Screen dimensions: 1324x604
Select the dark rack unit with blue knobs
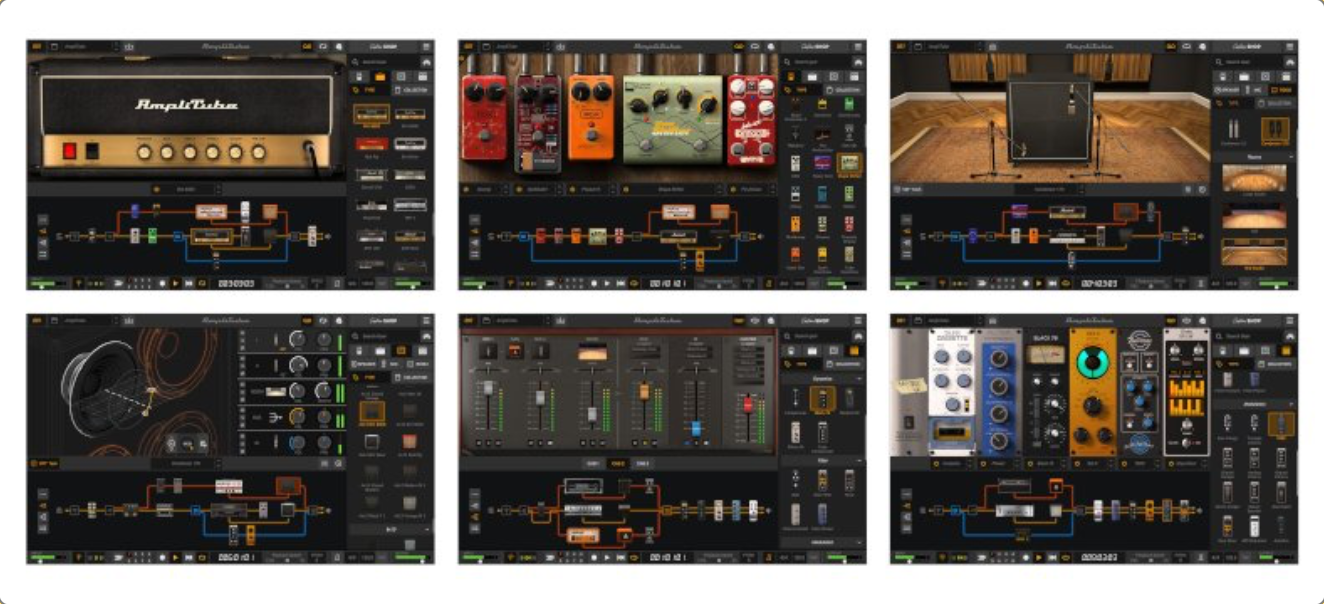point(1139,391)
